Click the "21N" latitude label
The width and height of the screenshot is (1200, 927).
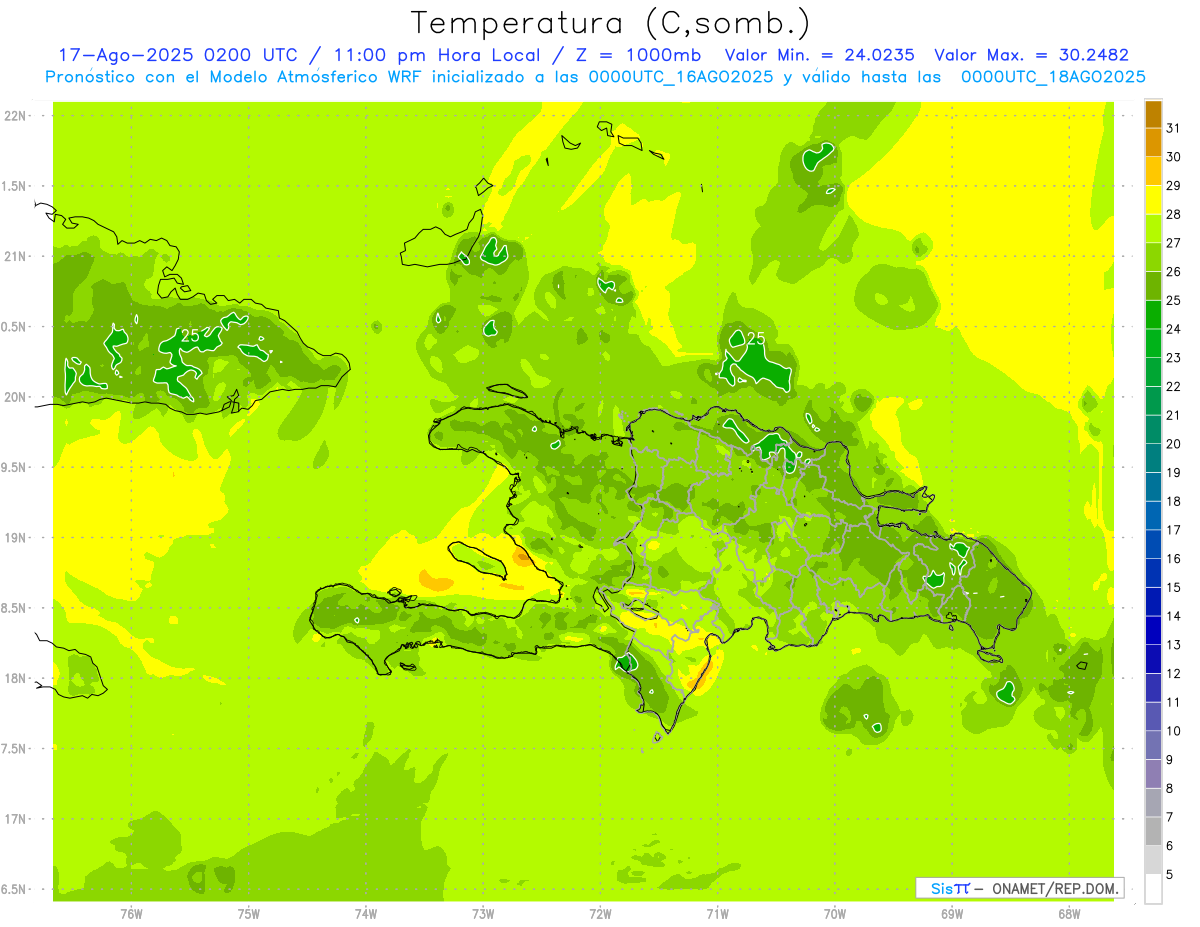(x=15, y=257)
